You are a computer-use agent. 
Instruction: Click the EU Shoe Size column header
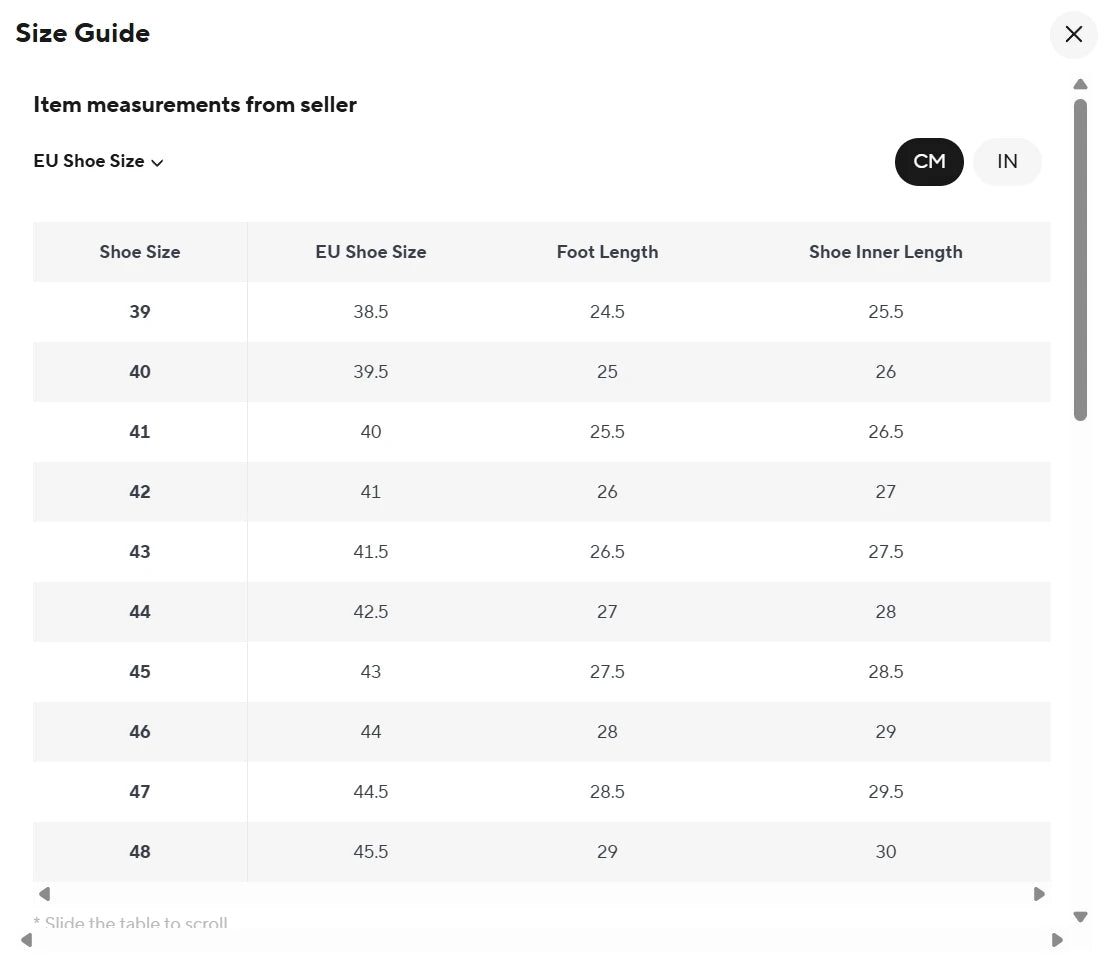[x=370, y=252]
